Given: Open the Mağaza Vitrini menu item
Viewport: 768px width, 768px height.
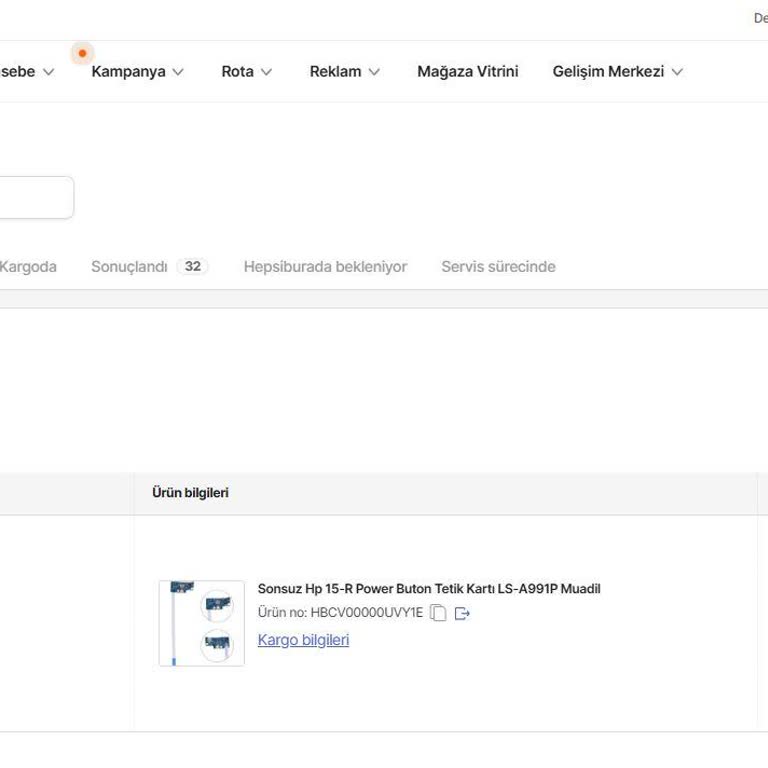Looking at the screenshot, I should (x=467, y=72).
